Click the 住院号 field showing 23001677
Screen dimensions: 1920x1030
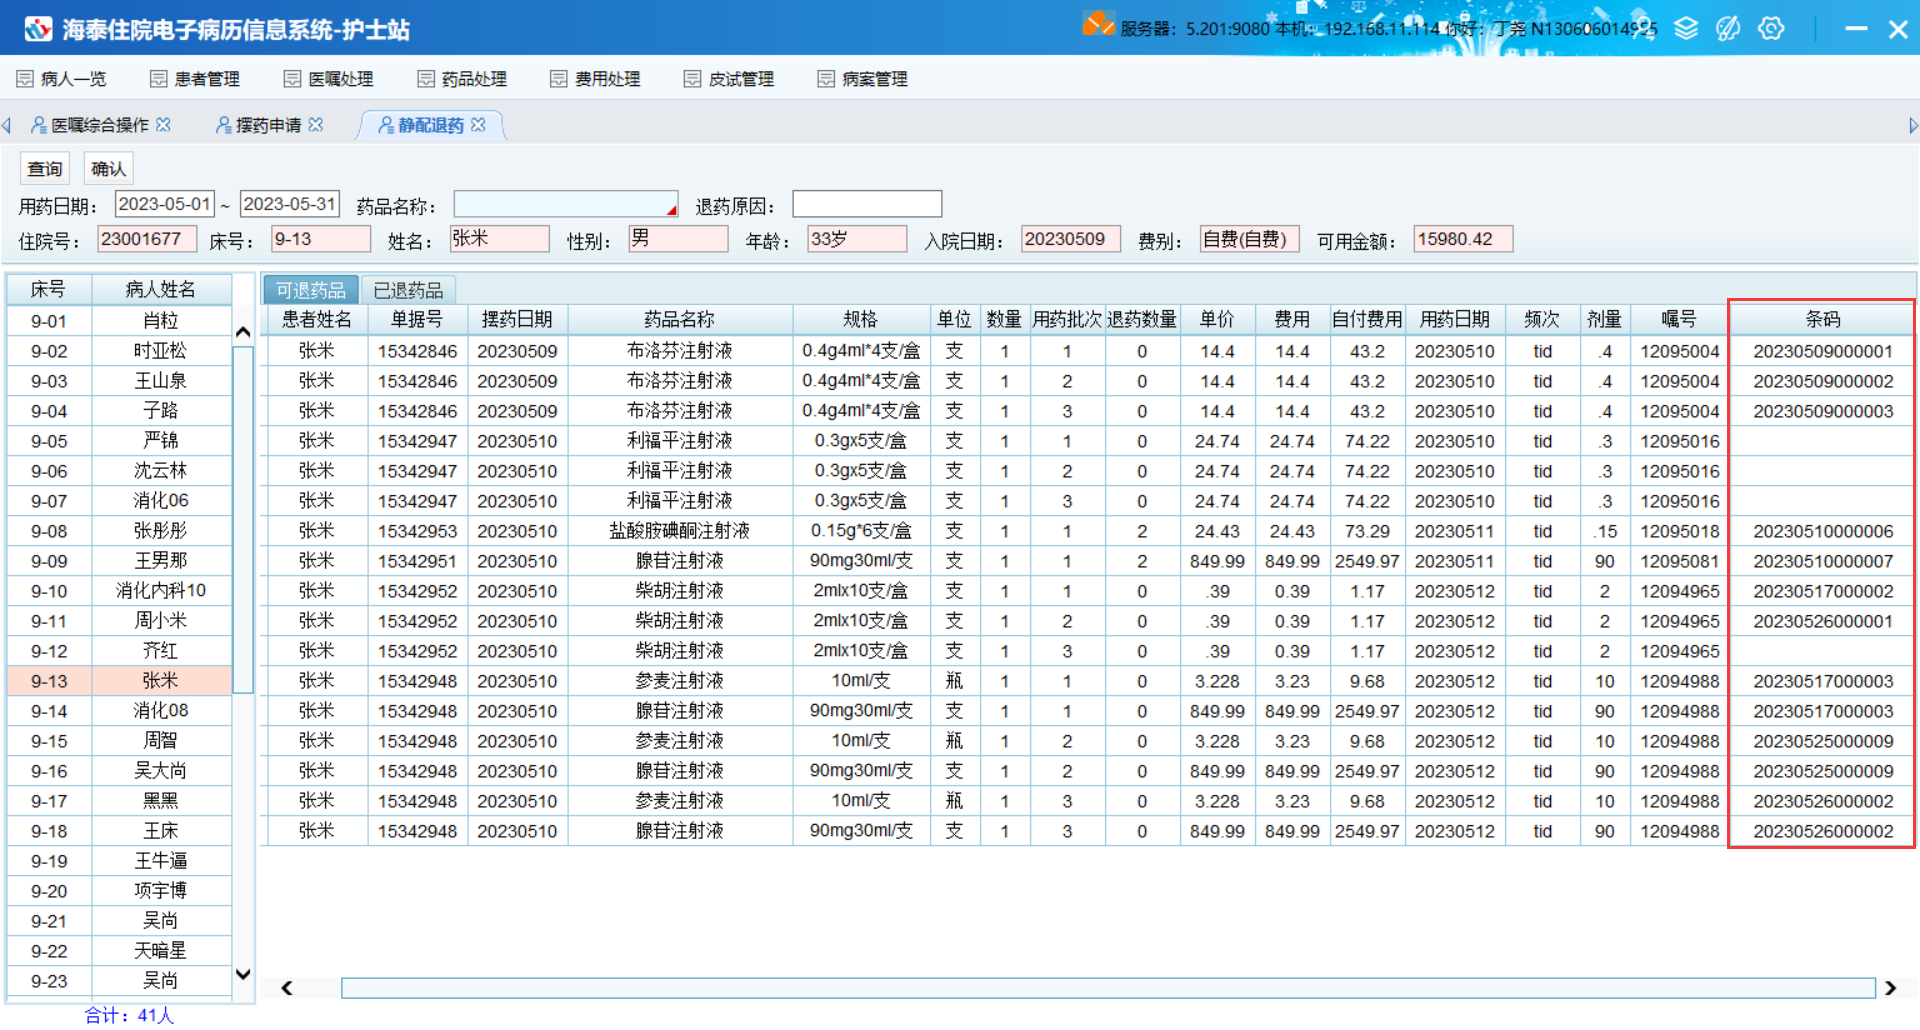tap(147, 239)
